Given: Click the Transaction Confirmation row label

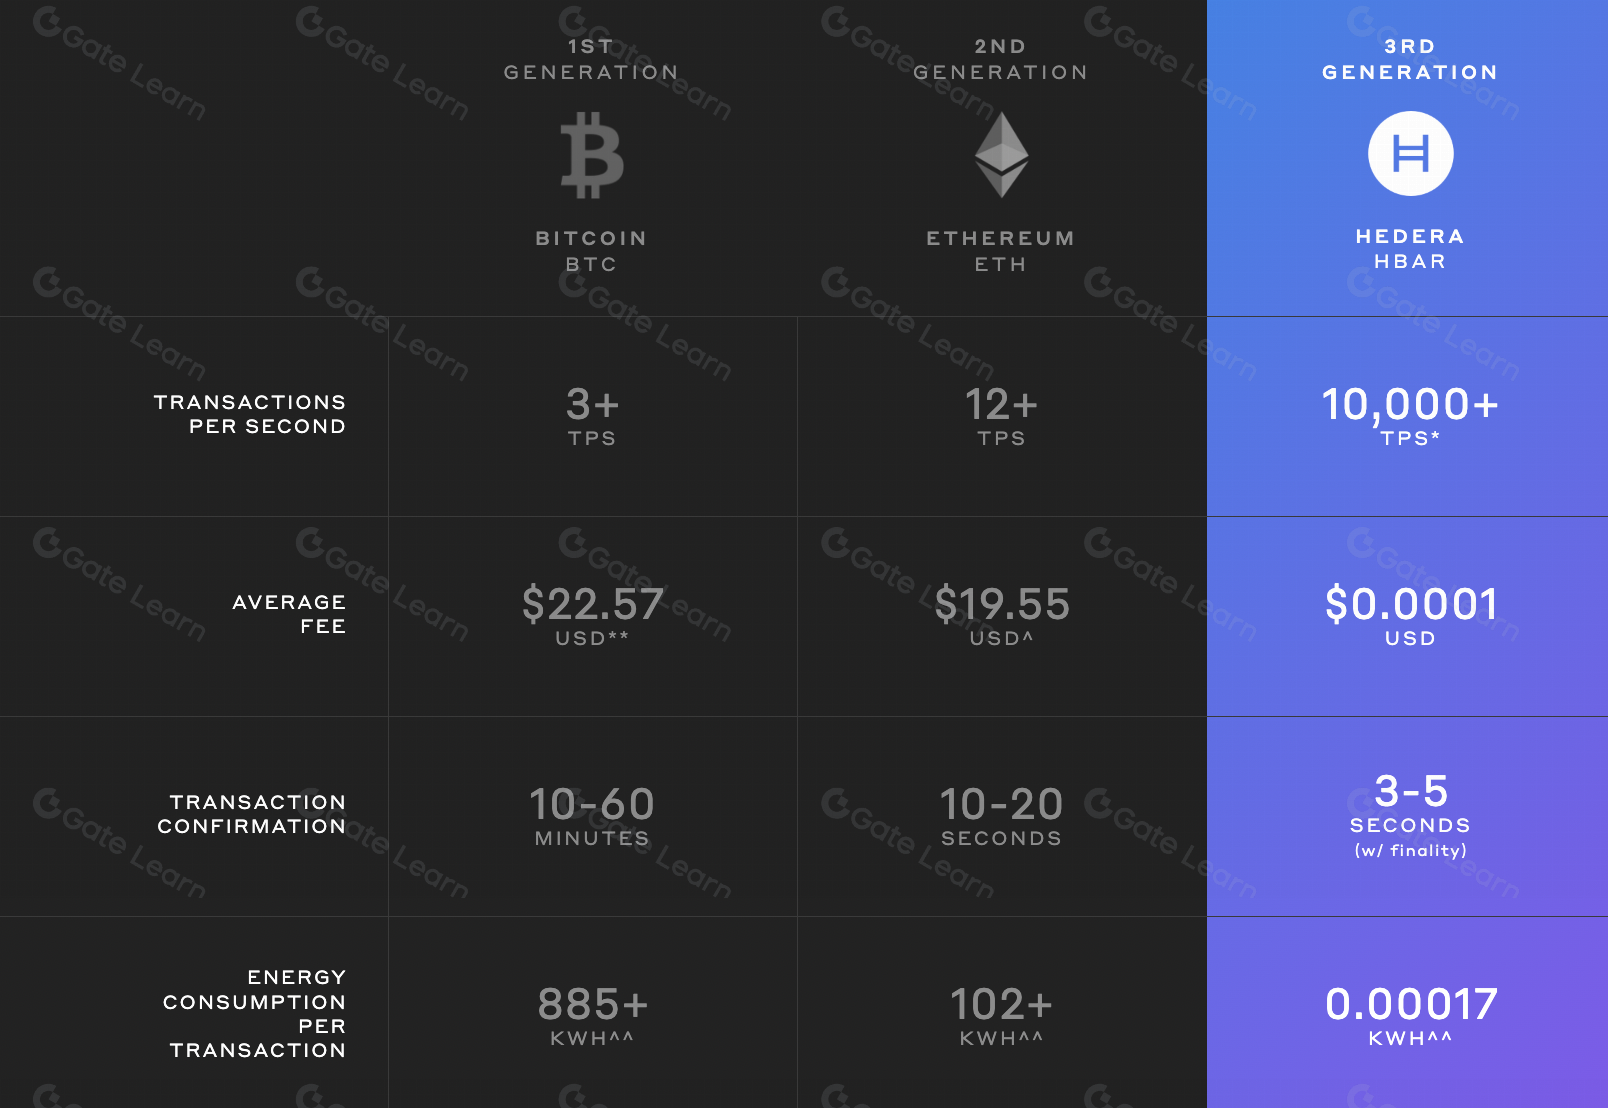Looking at the screenshot, I should click(x=252, y=814).
